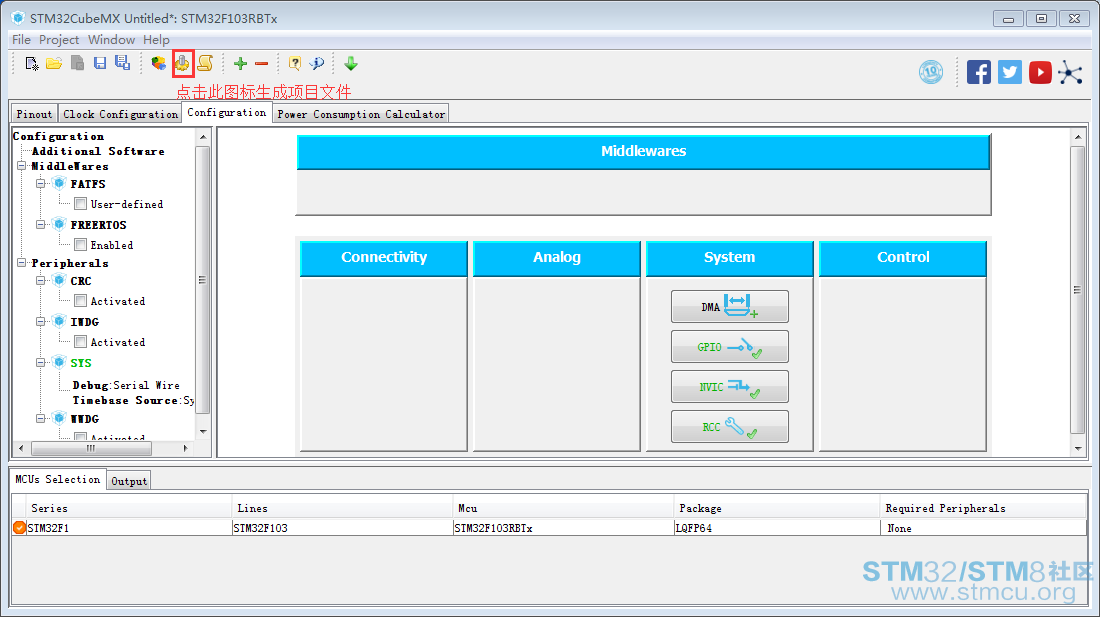Click the ST community network star icon
The height and width of the screenshot is (617, 1100).
(x=1071, y=72)
